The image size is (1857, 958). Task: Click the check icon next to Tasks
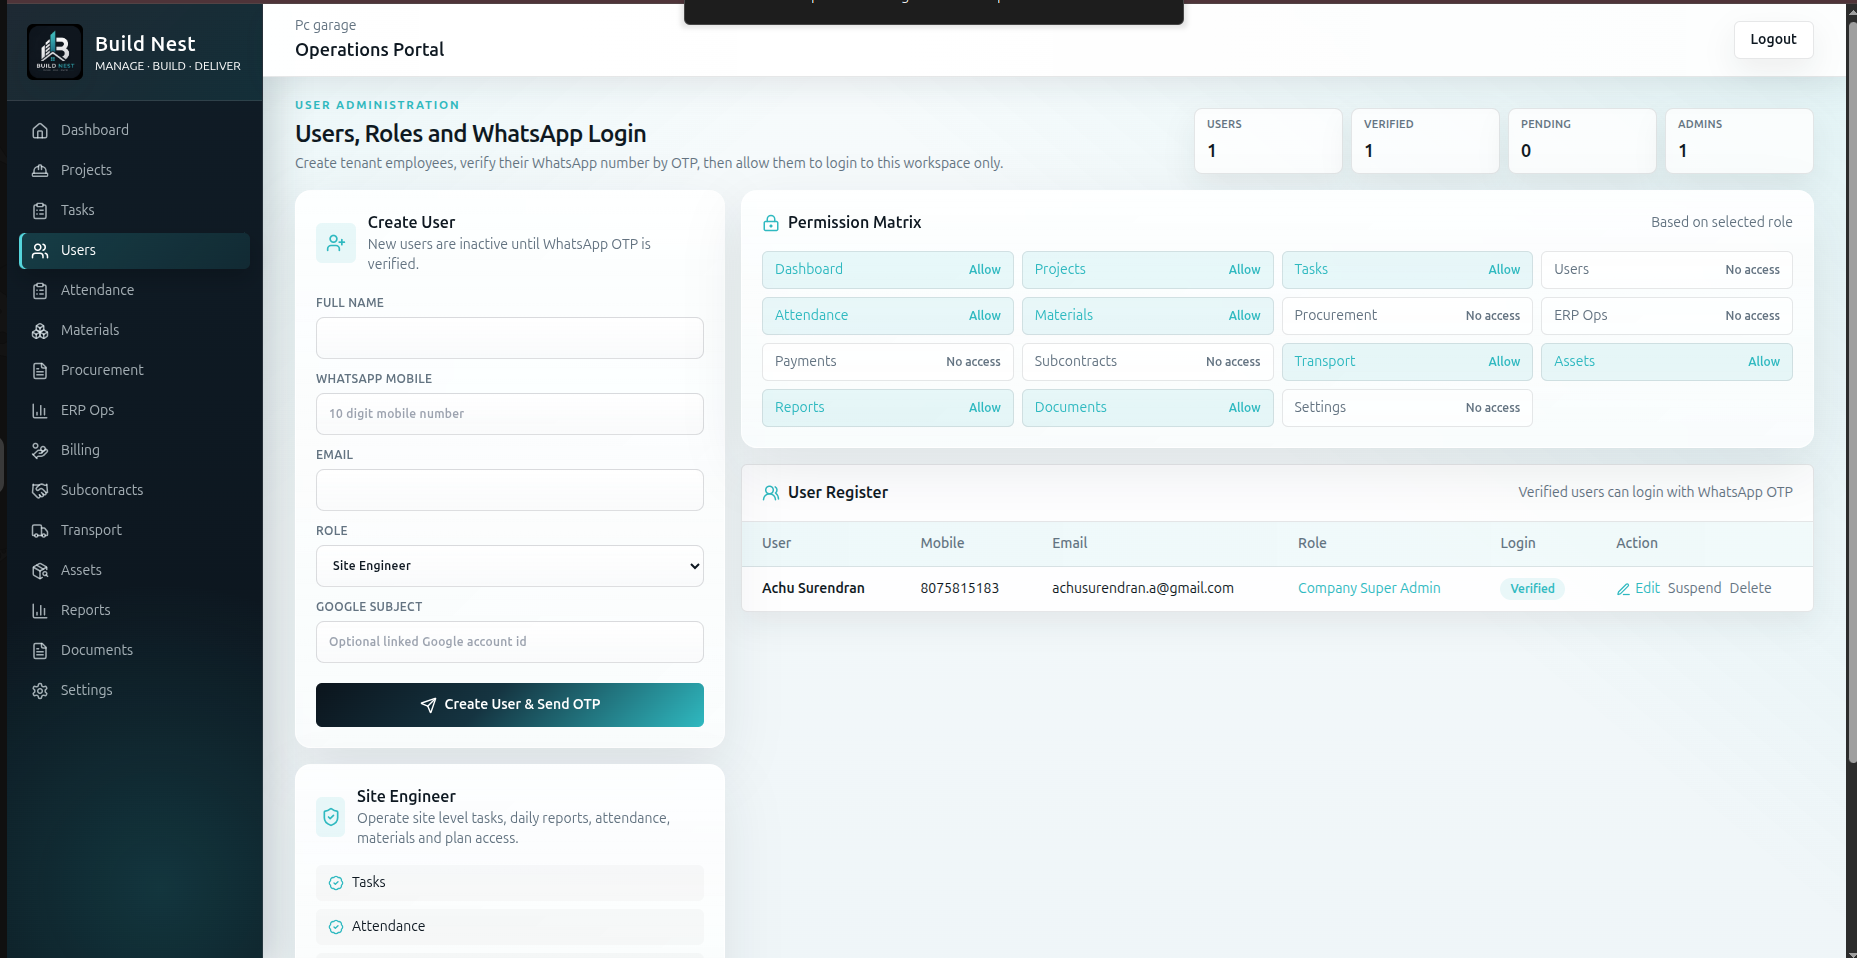336,883
